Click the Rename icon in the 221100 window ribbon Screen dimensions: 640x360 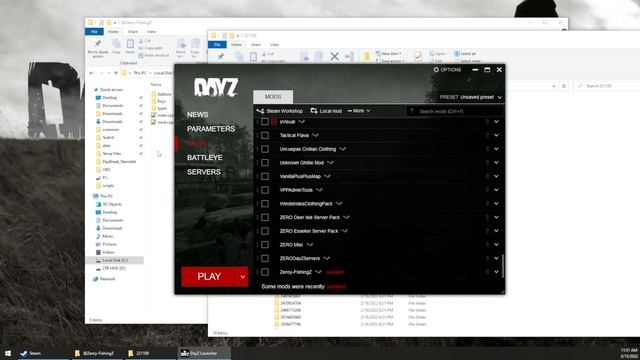pyautogui.click(x=349, y=56)
